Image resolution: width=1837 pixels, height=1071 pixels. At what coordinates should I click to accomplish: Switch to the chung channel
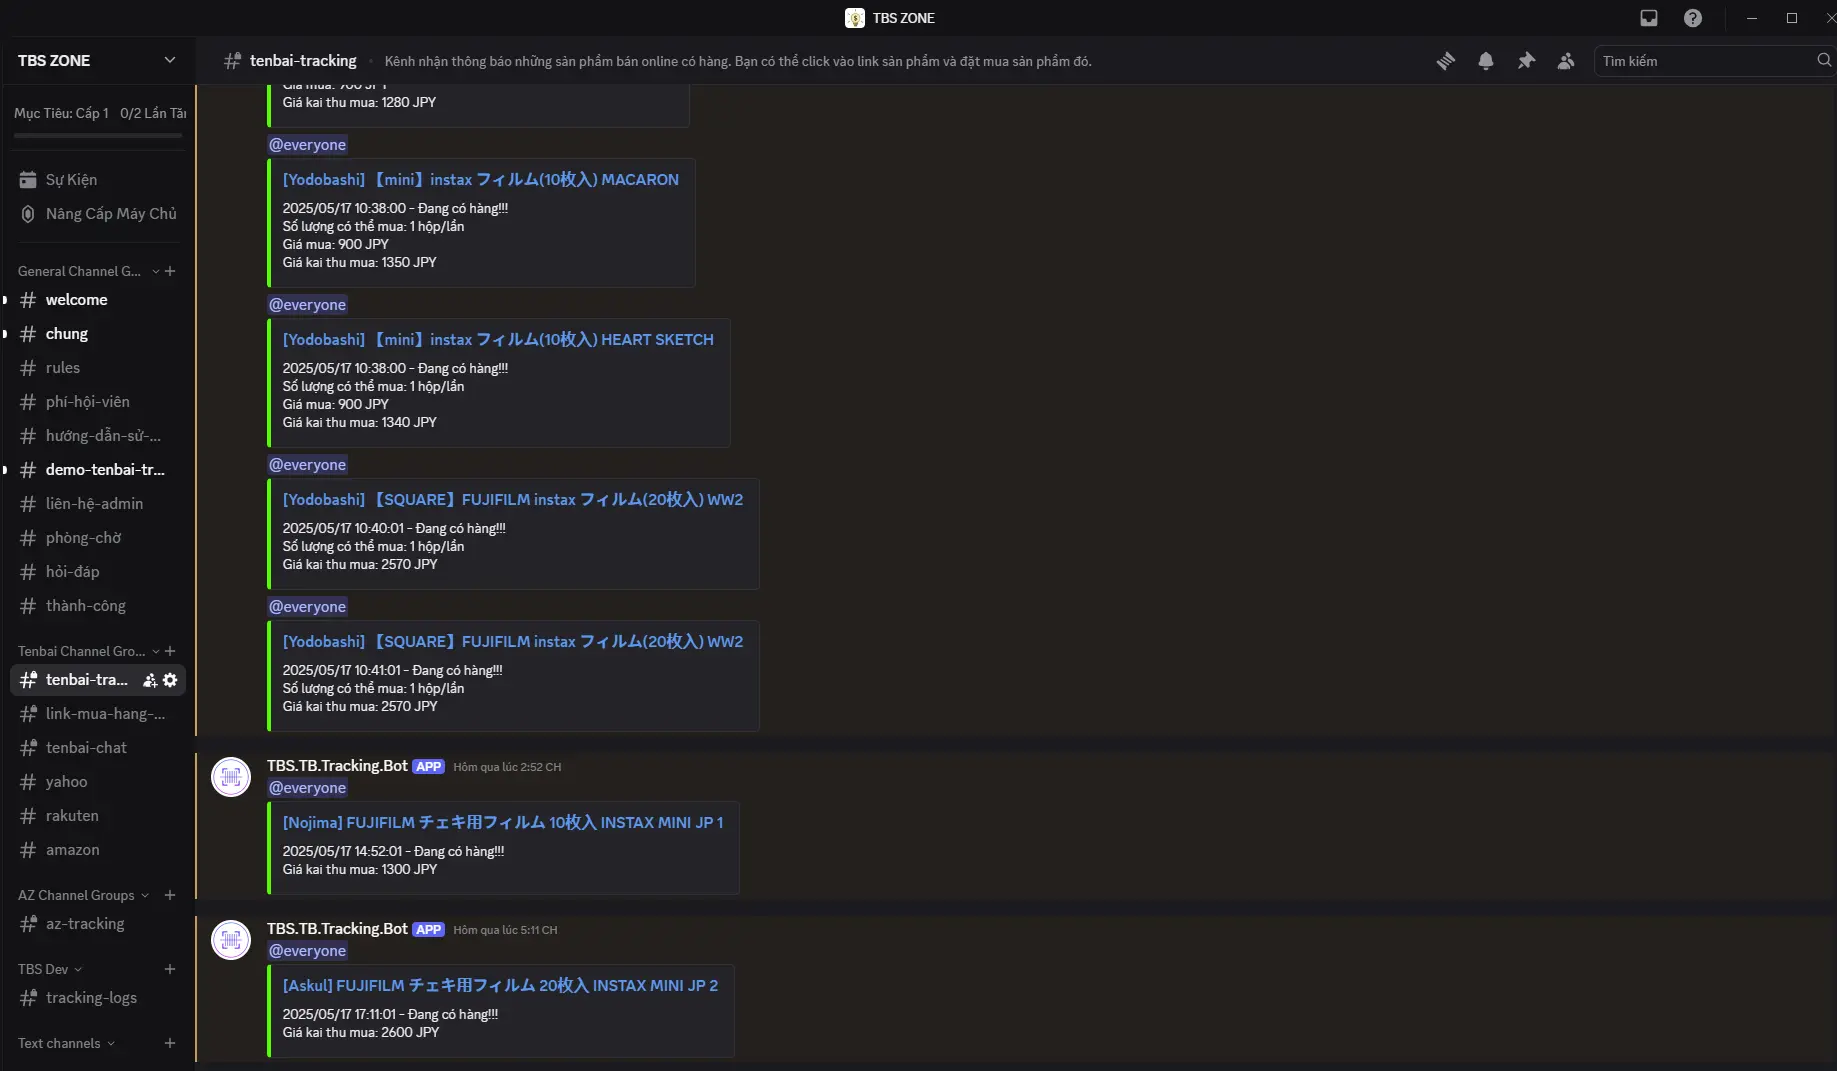click(98, 334)
